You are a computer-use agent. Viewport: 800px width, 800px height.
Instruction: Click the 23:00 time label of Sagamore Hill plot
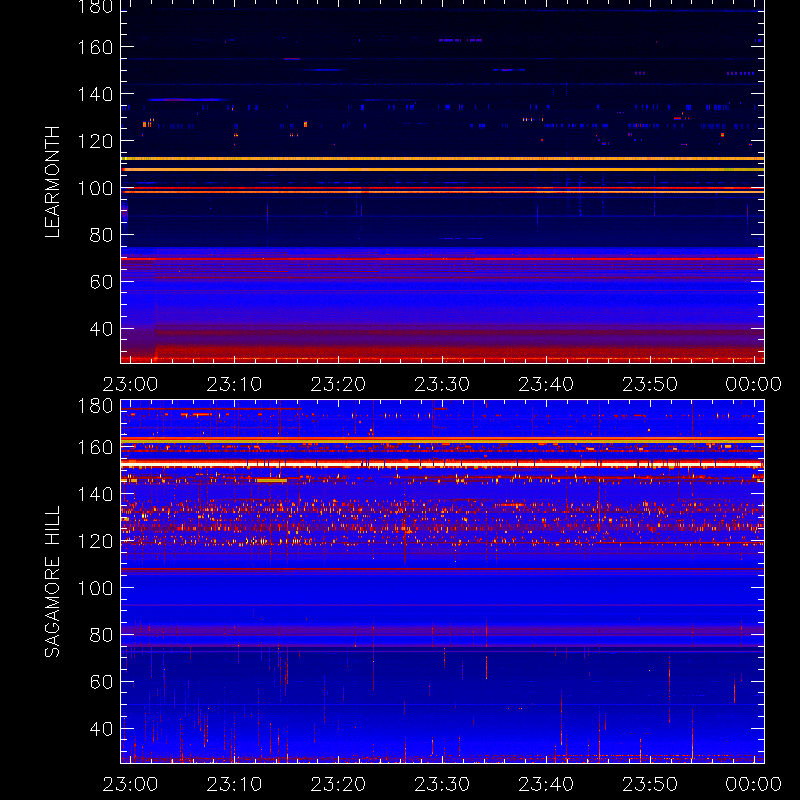[131, 784]
